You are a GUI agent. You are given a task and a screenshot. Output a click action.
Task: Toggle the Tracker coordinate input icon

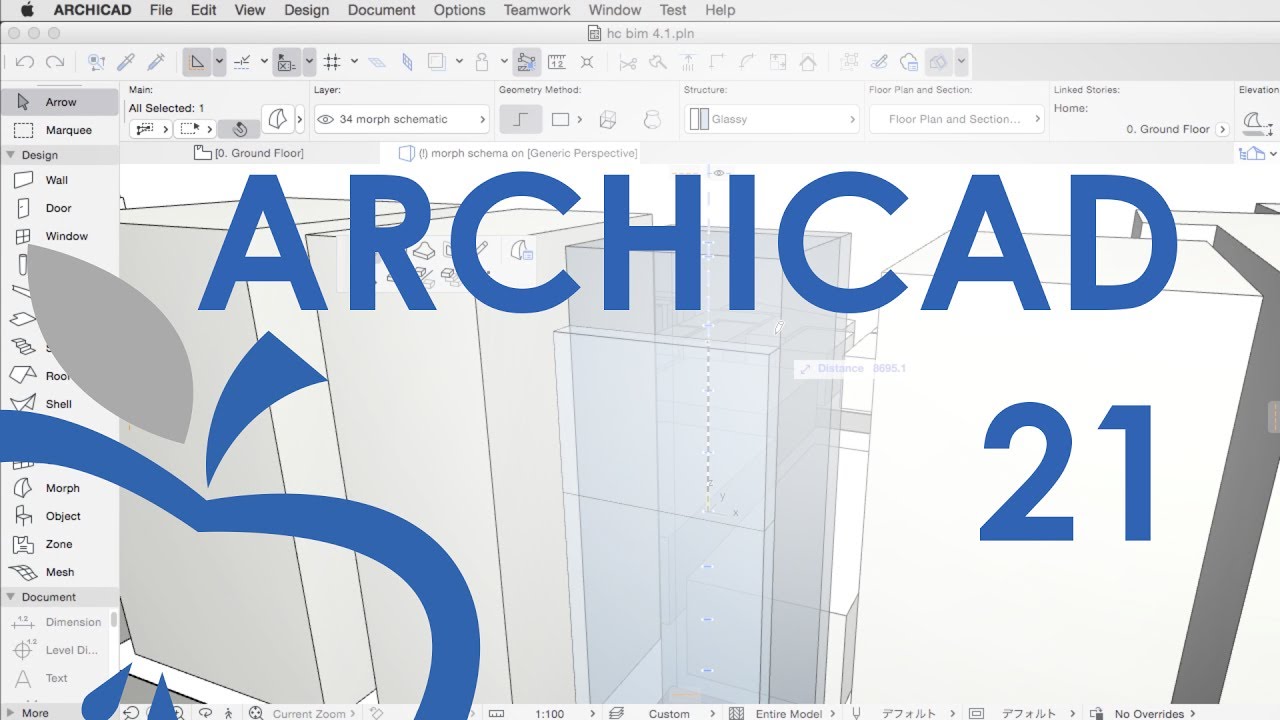point(287,62)
